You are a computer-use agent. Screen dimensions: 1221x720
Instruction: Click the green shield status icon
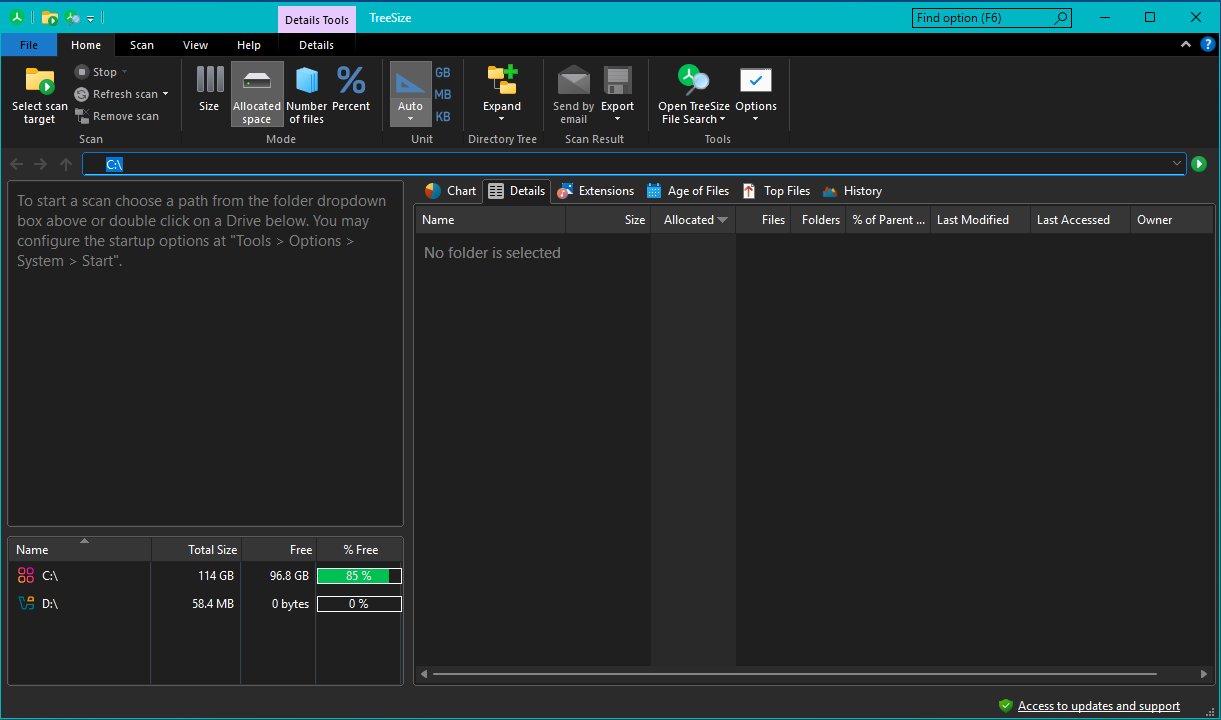point(1006,706)
